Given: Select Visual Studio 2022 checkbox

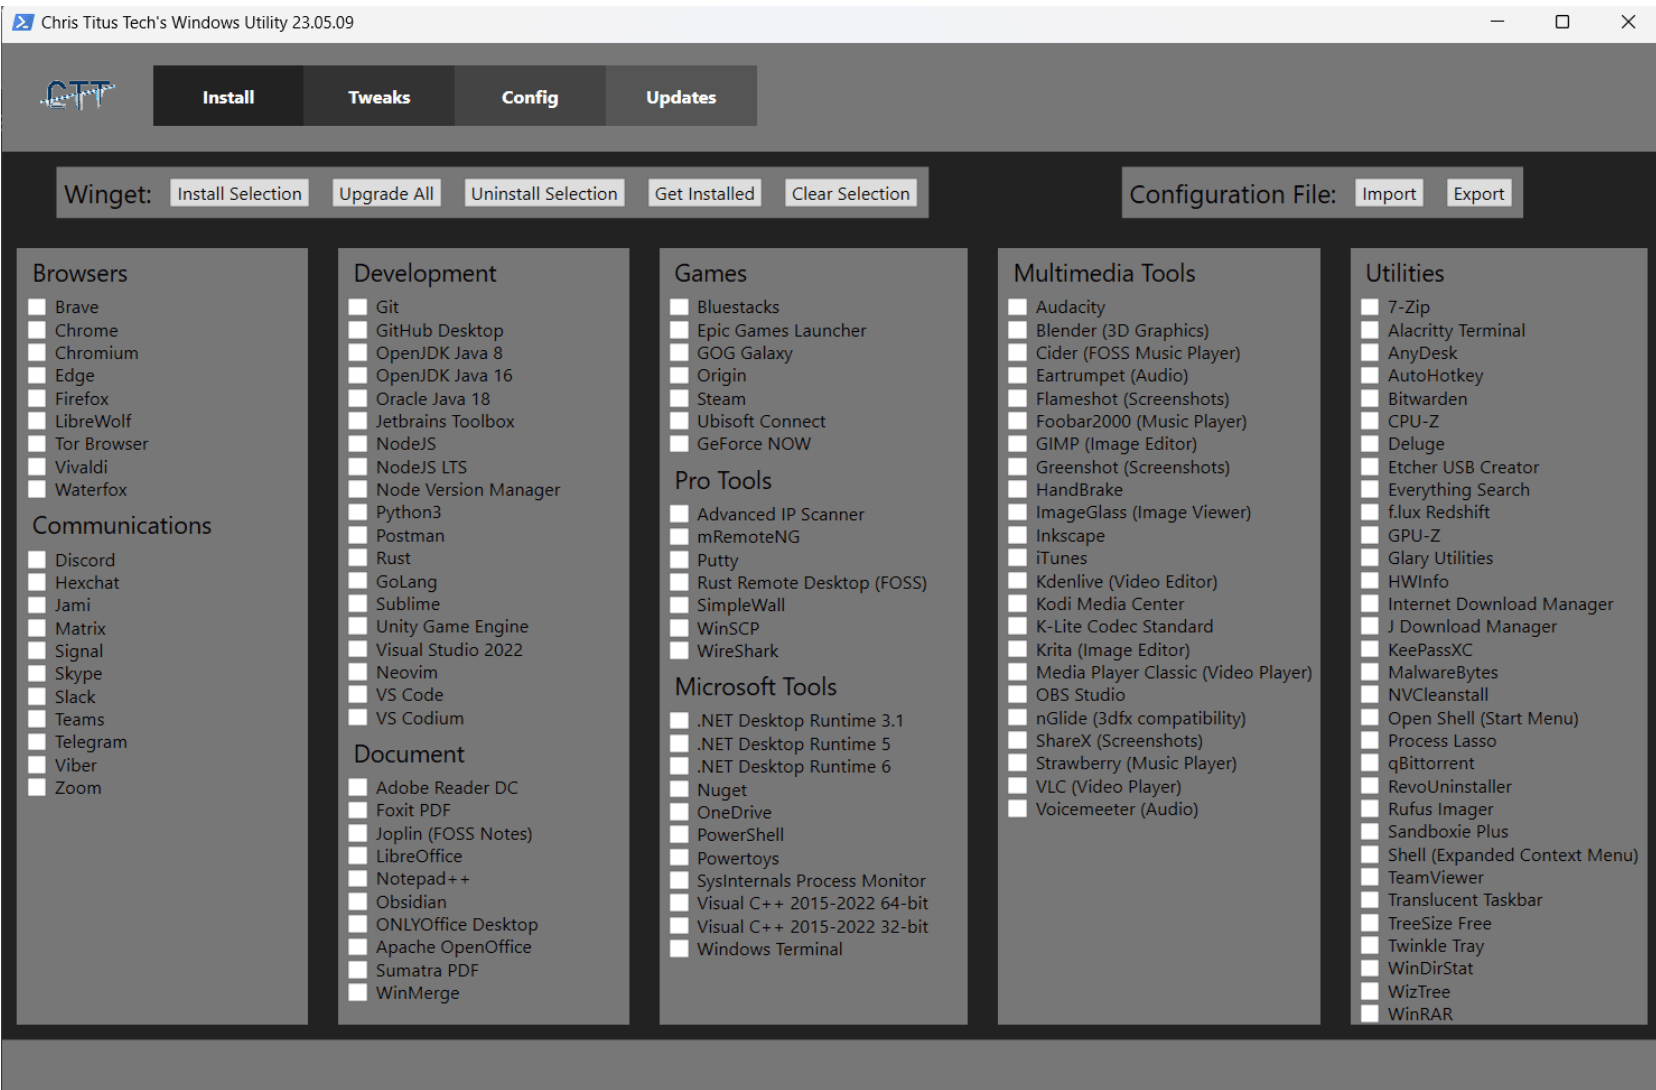Looking at the screenshot, I should (x=358, y=649).
